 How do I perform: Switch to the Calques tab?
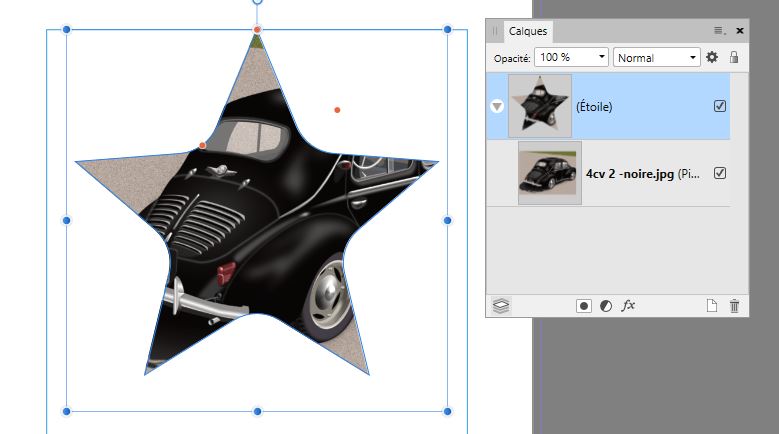tap(528, 31)
